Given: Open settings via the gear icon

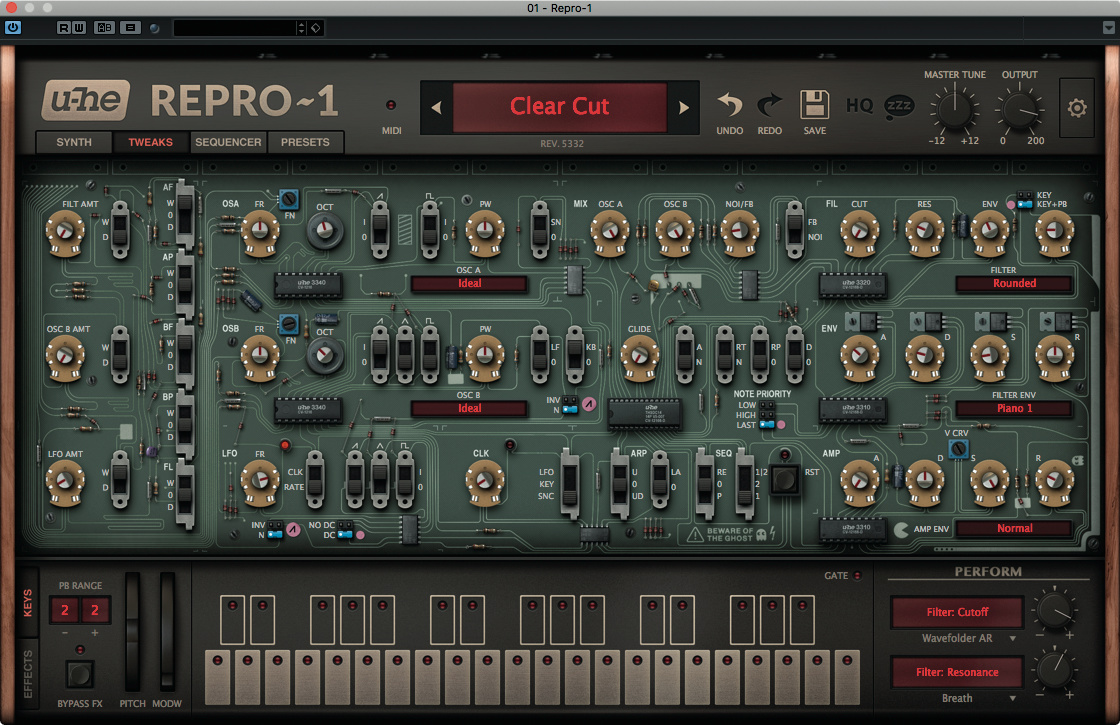Looking at the screenshot, I should 1077,107.
